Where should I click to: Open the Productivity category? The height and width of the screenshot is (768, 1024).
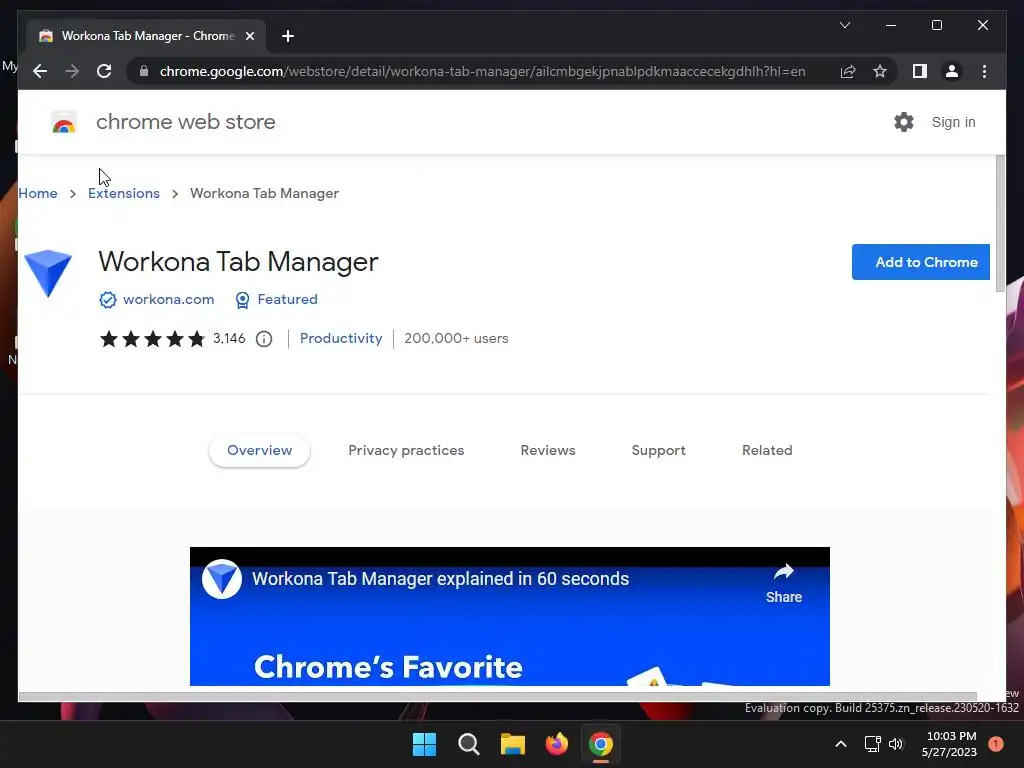341,338
